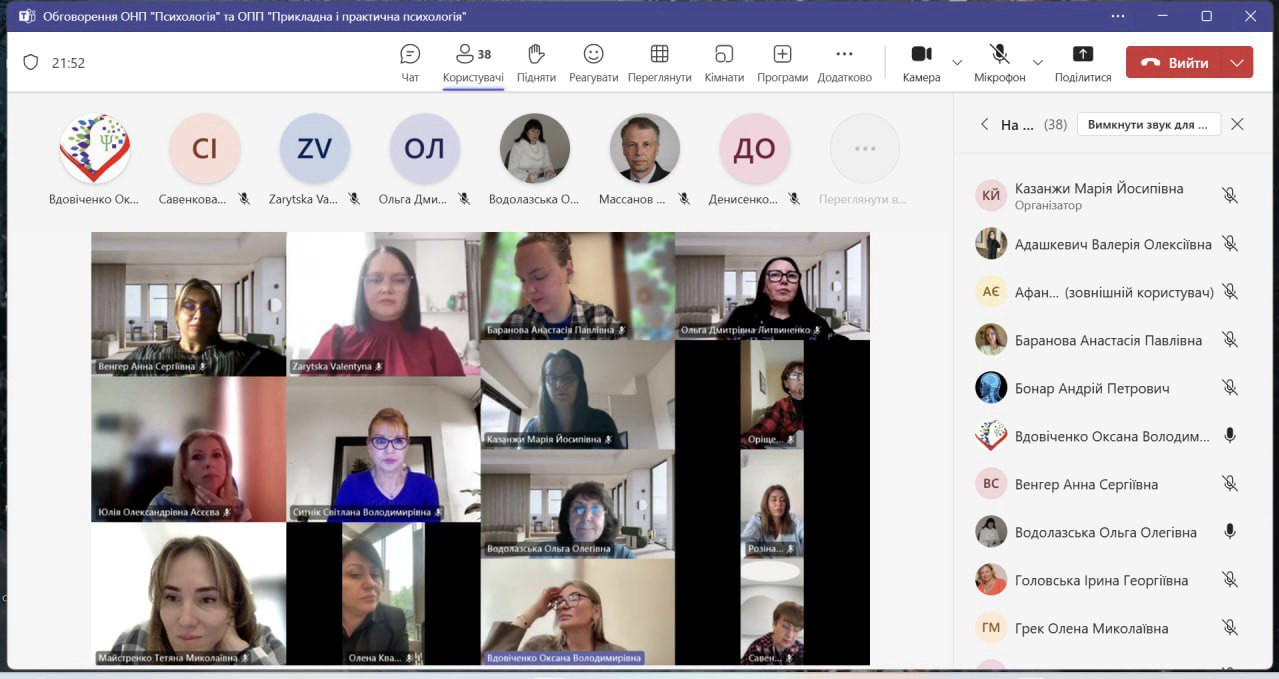Click mic icon for Адашкевич Валерія Олексіївна
This screenshot has width=1279, height=679.
1230,244
